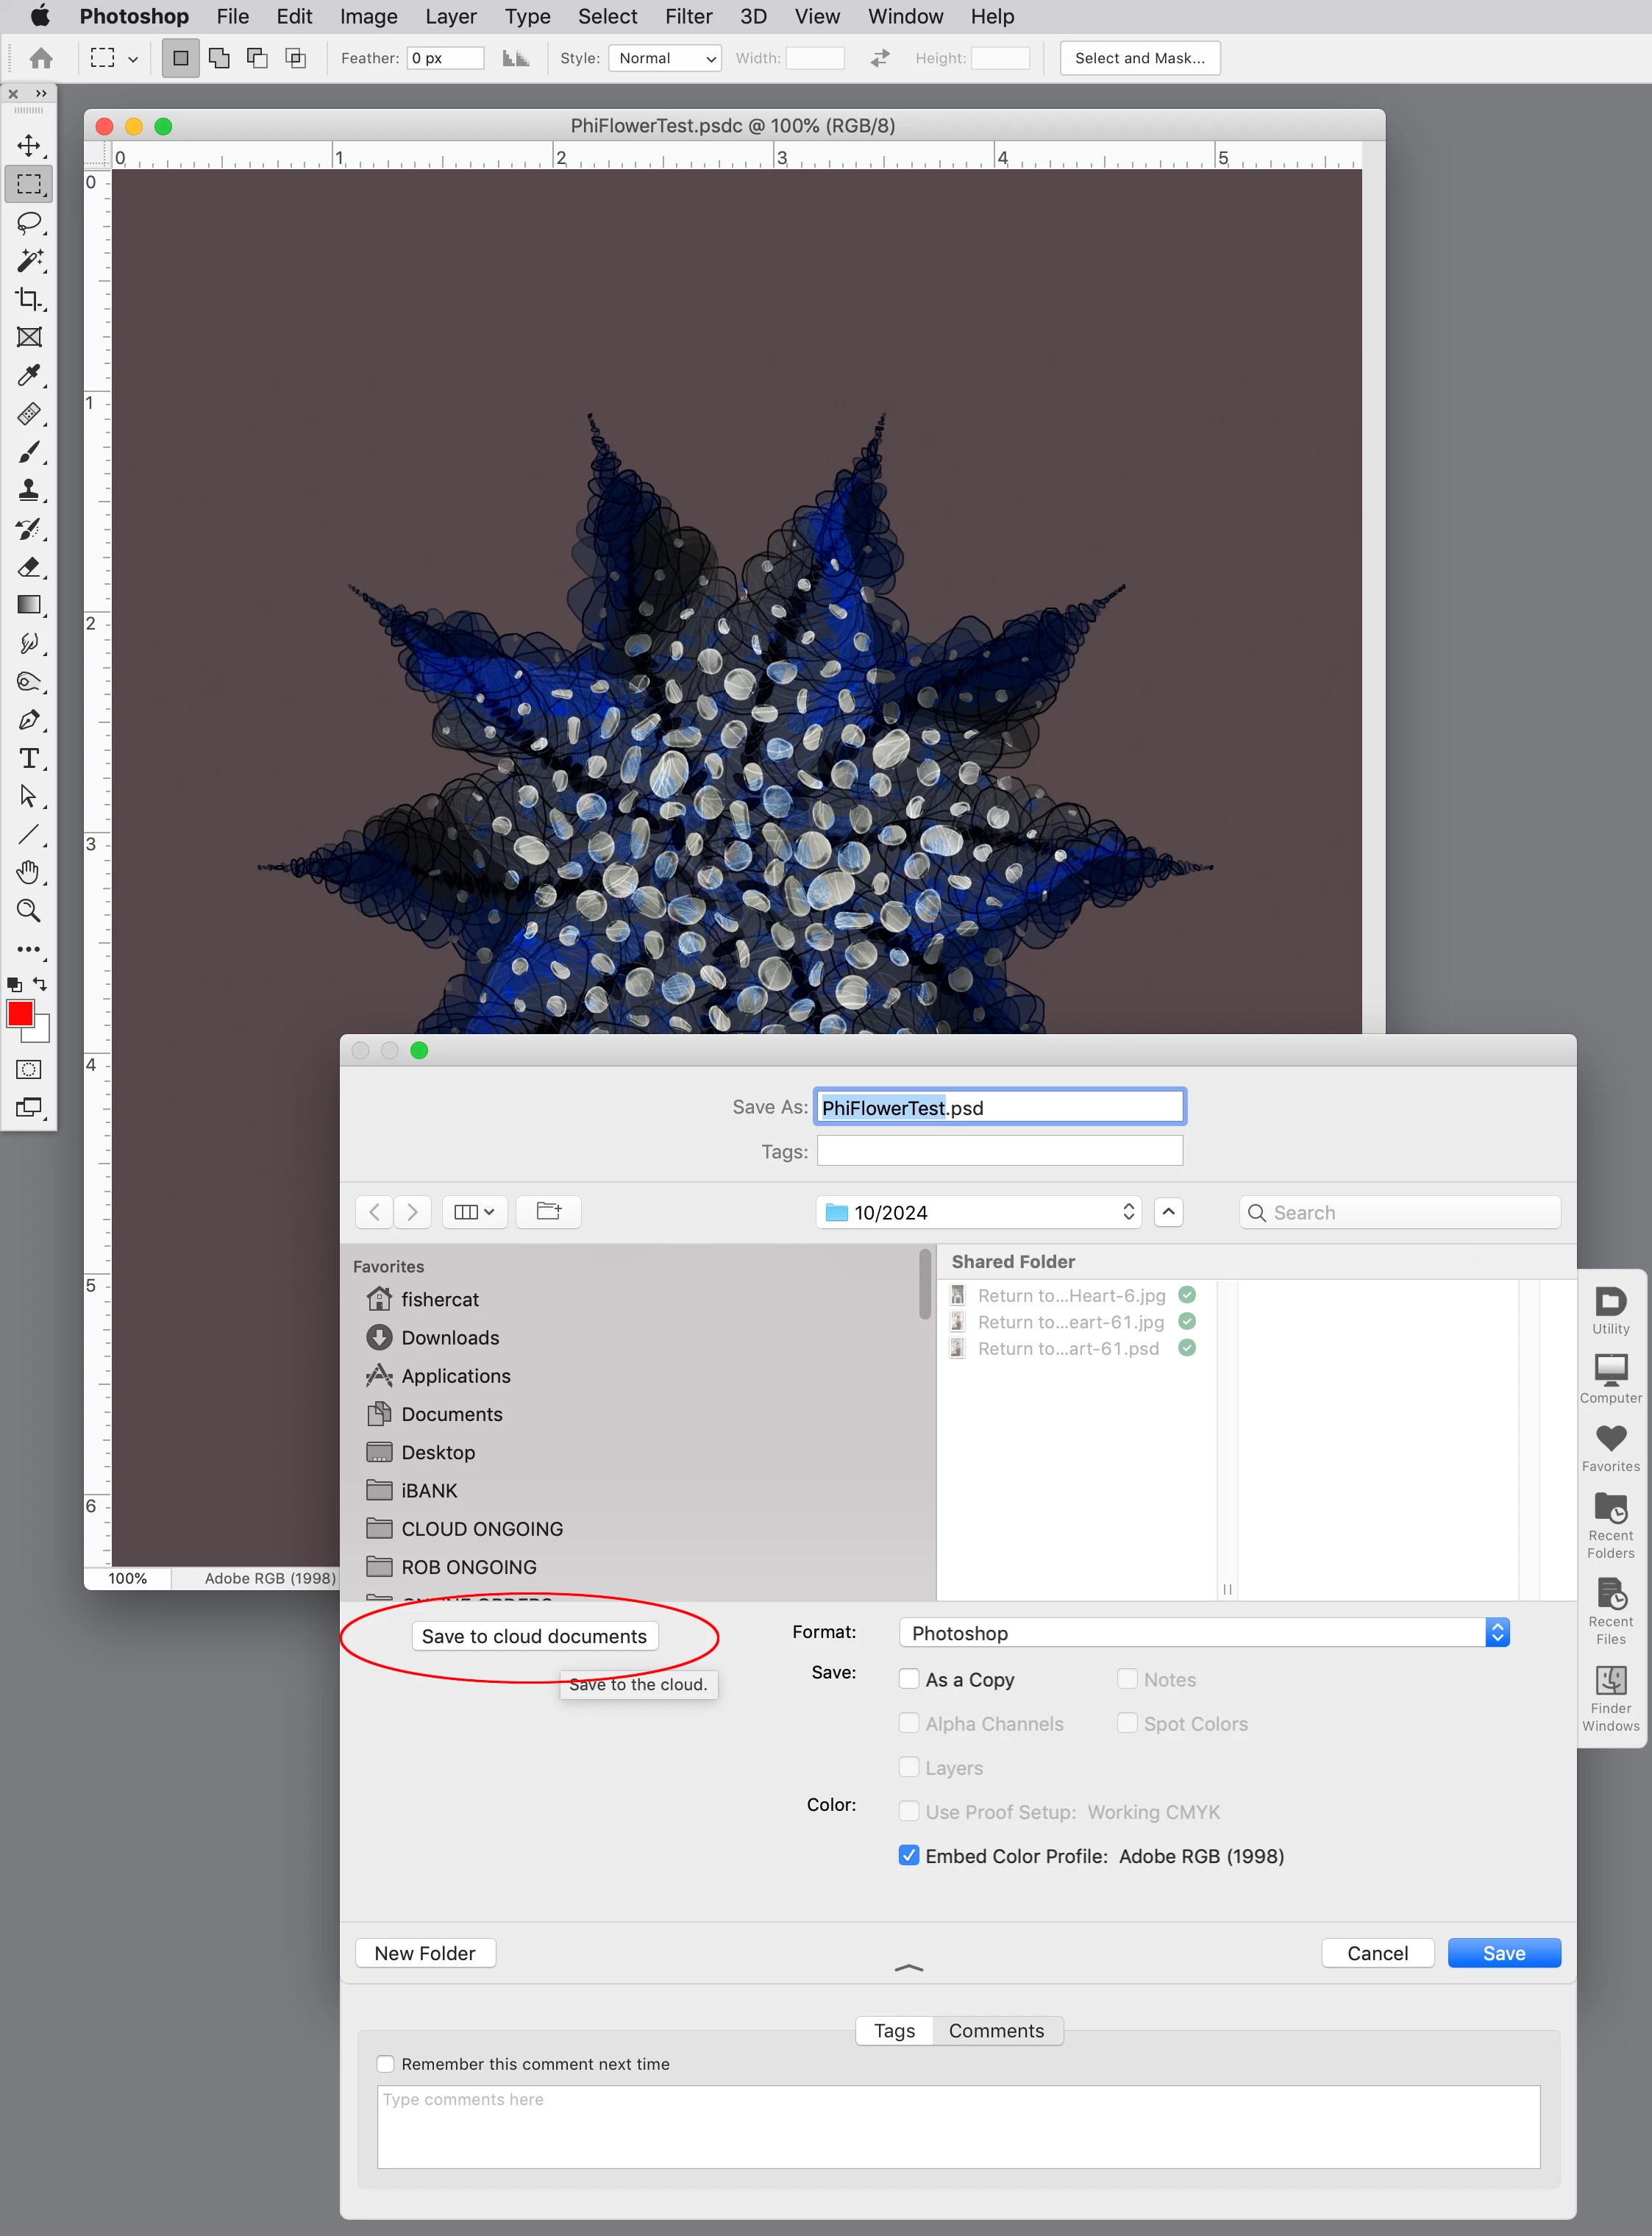Check Remember this comment next time

385,2064
